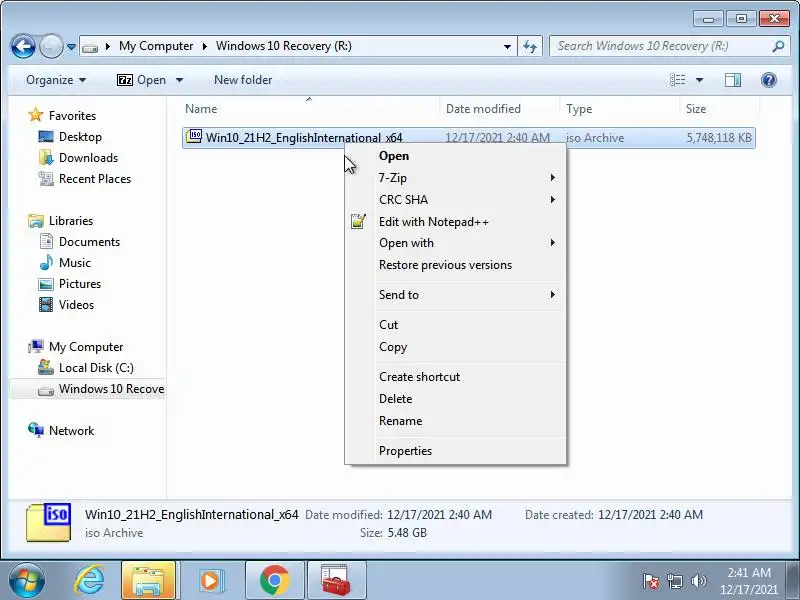The height and width of the screenshot is (600, 800).
Task: Click the Action Center flag tray icon
Action: pos(651,581)
